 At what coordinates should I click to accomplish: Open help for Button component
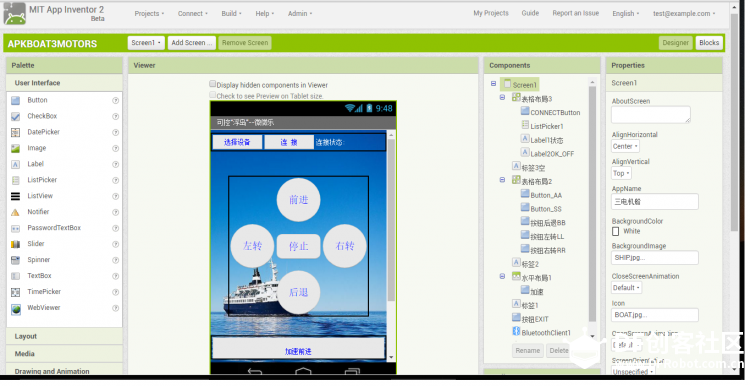[x=115, y=100]
